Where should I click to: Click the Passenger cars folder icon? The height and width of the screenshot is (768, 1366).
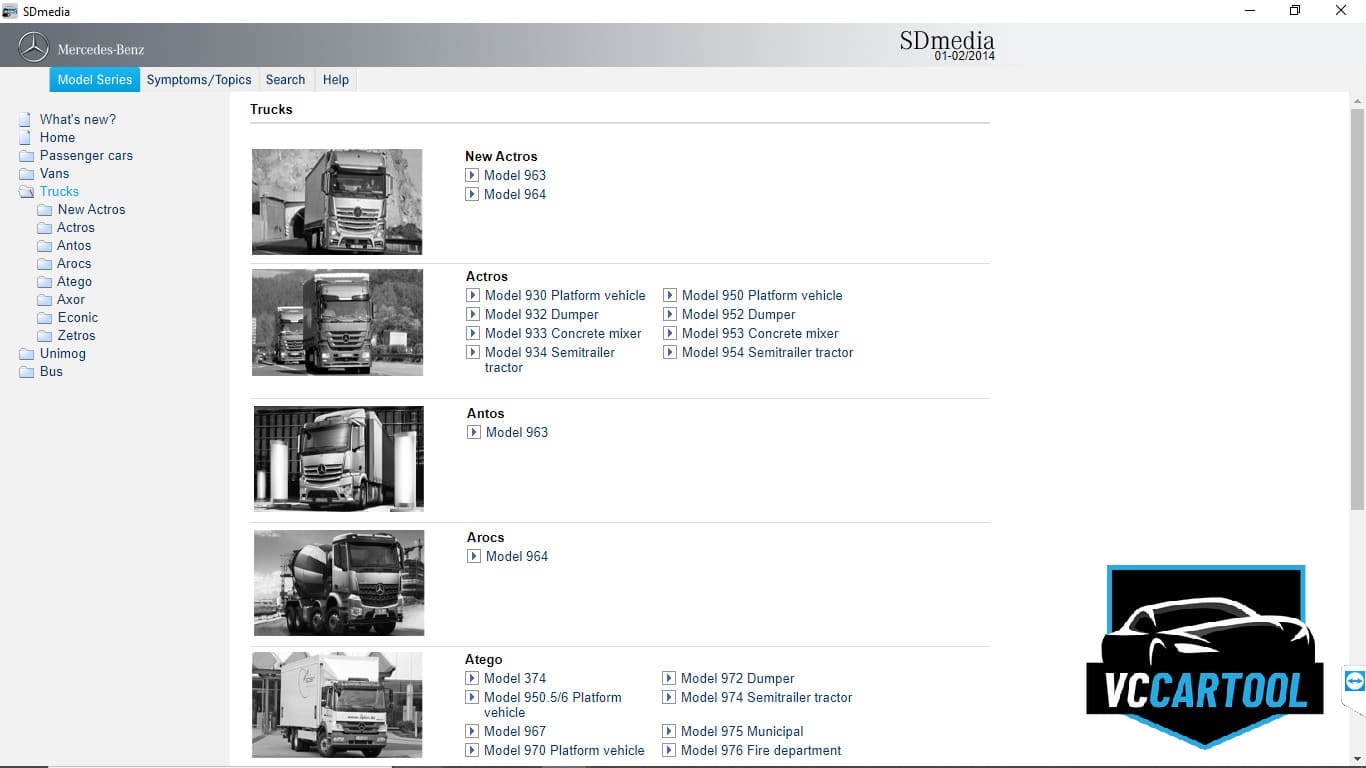click(x=26, y=155)
